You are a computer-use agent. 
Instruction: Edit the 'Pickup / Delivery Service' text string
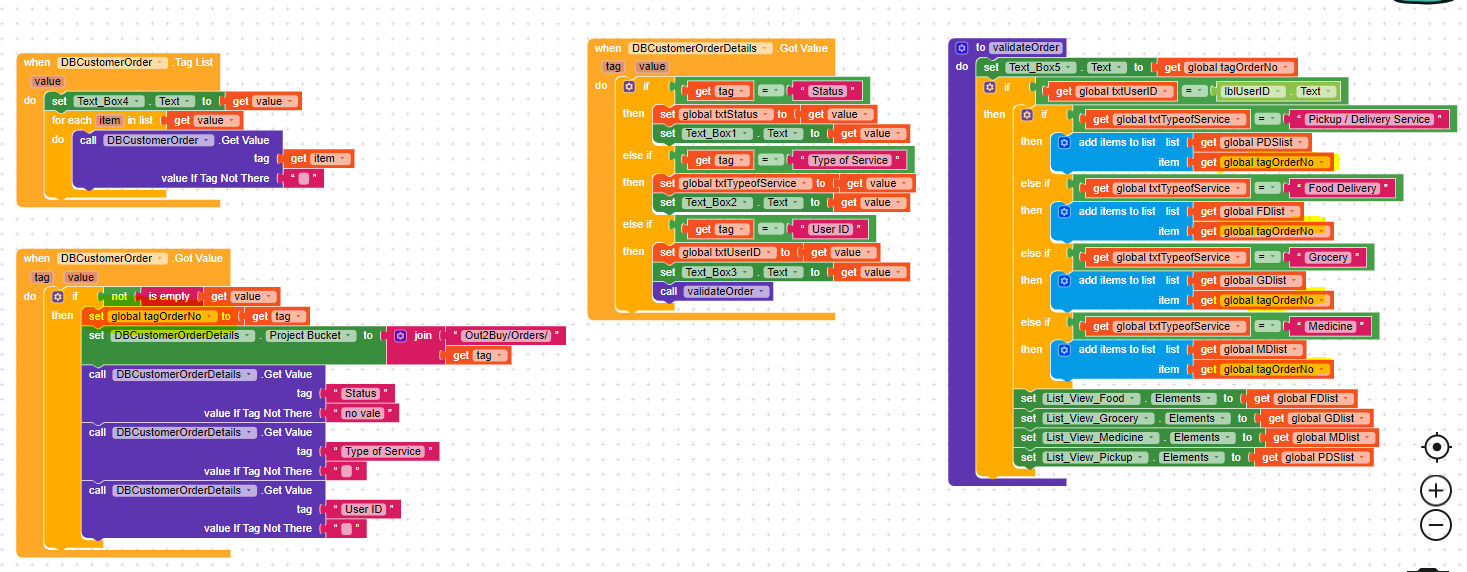coord(1368,119)
